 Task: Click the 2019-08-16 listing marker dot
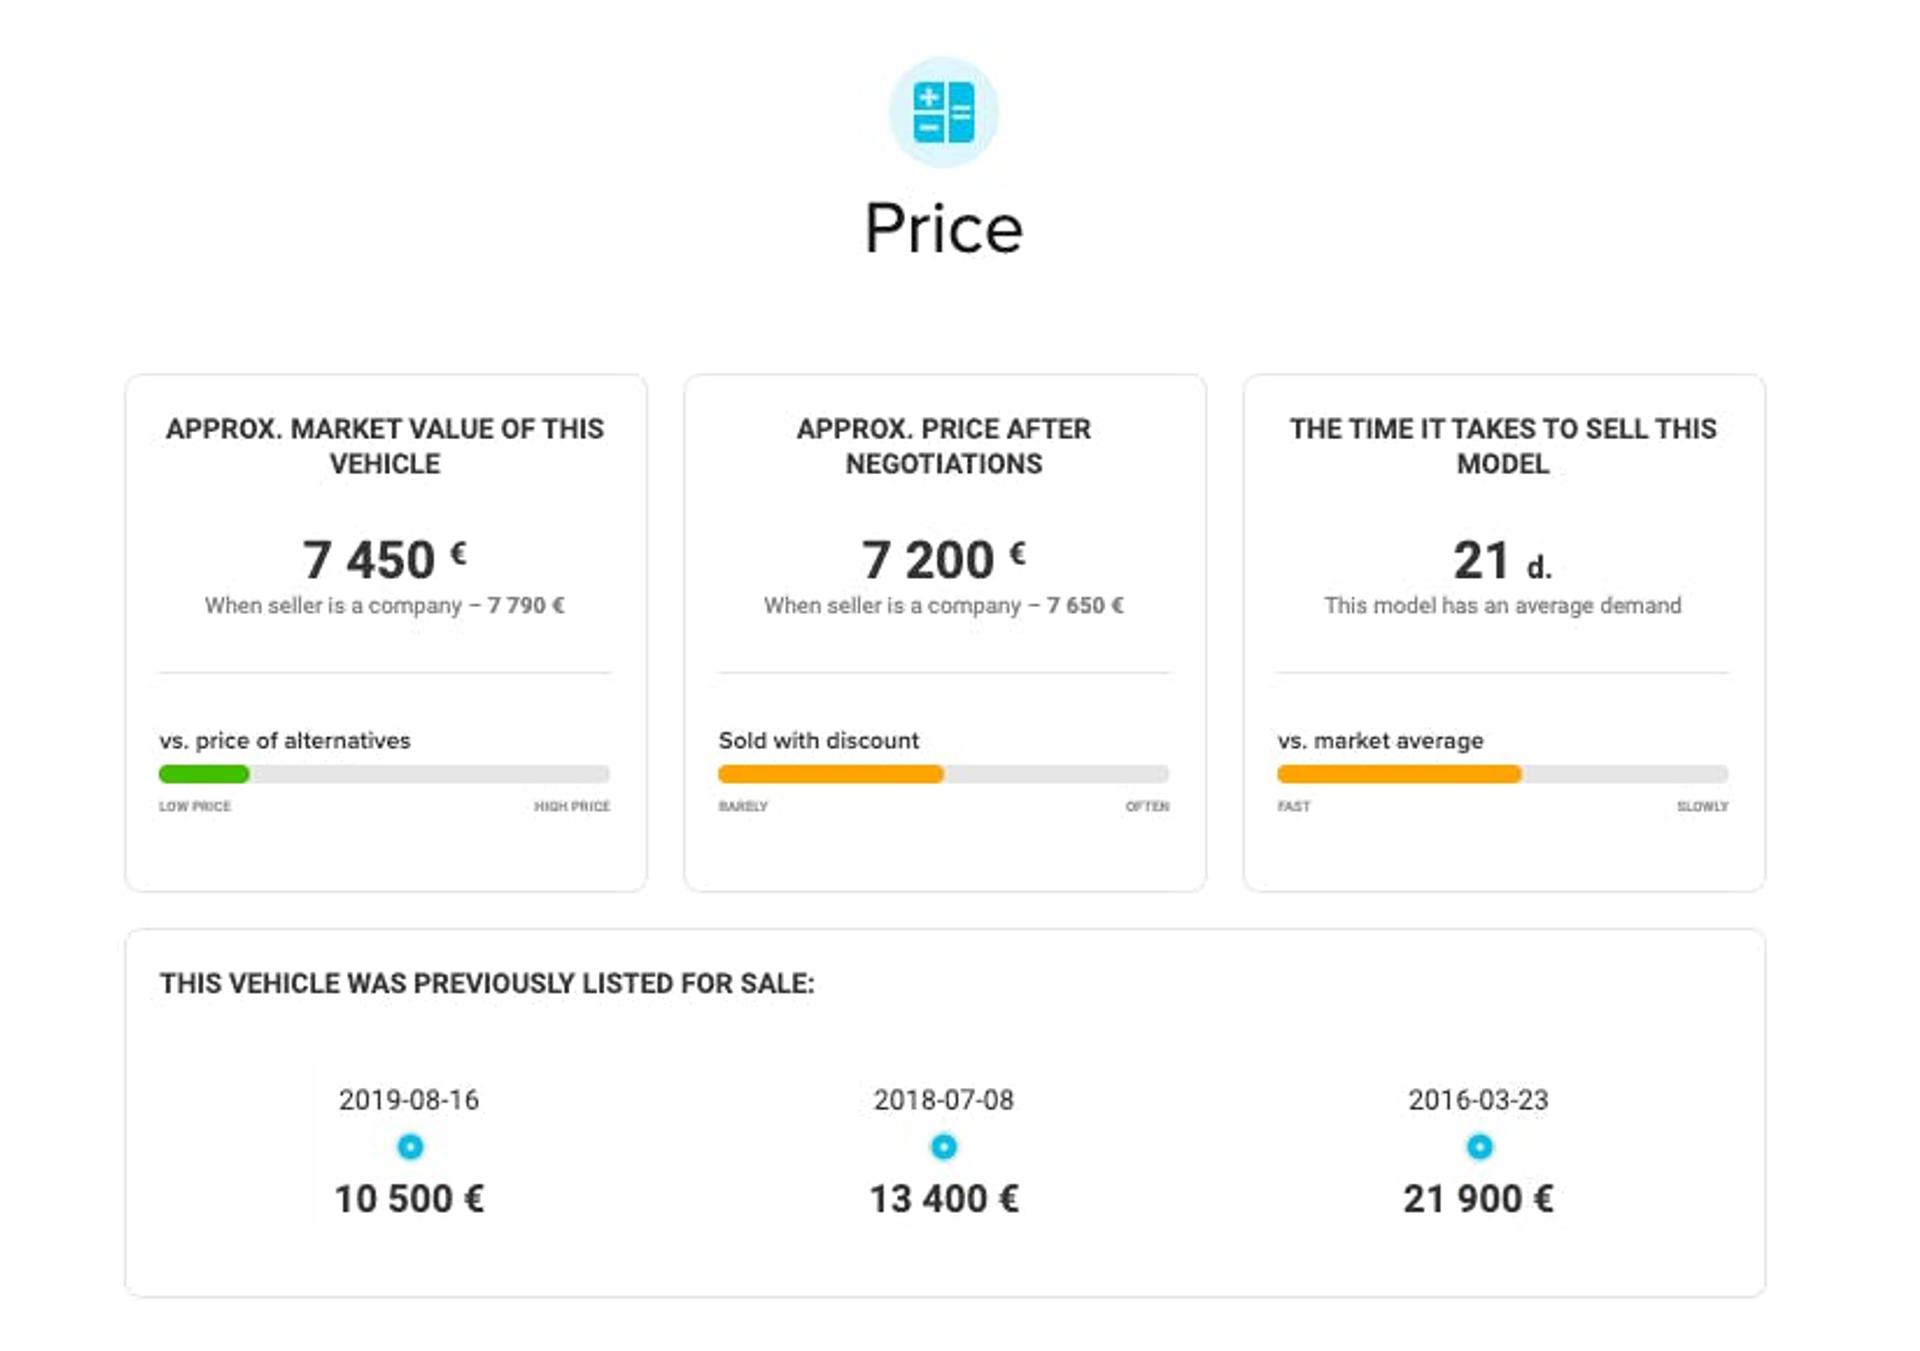point(410,1146)
